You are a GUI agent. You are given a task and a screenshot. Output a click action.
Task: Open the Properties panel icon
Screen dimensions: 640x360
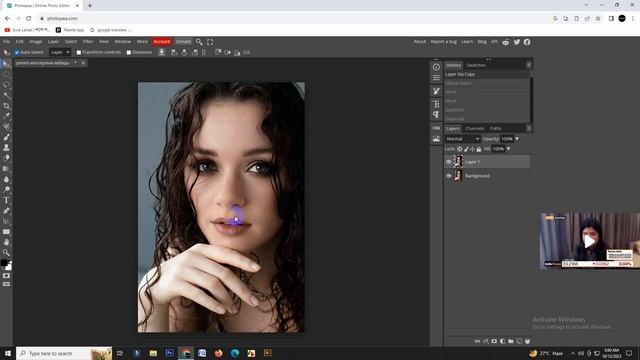[x=436, y=78]
